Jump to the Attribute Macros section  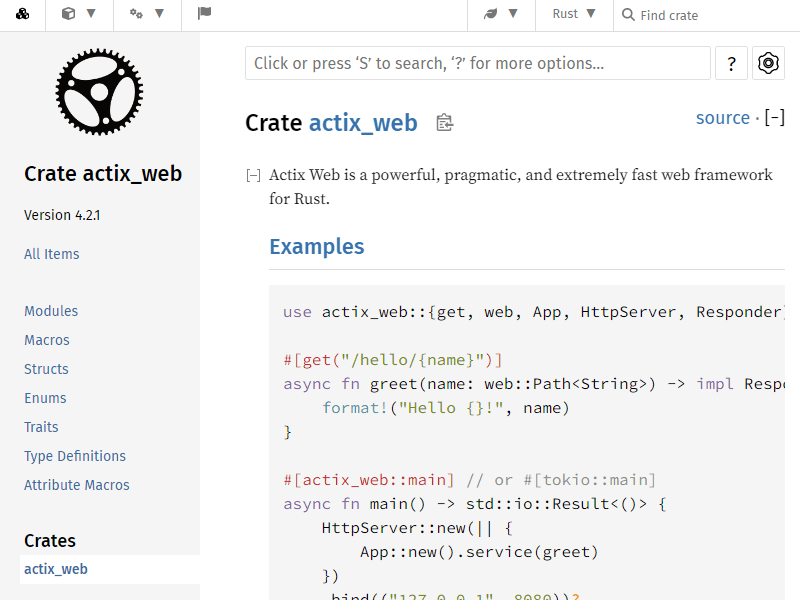click(77, 485)
